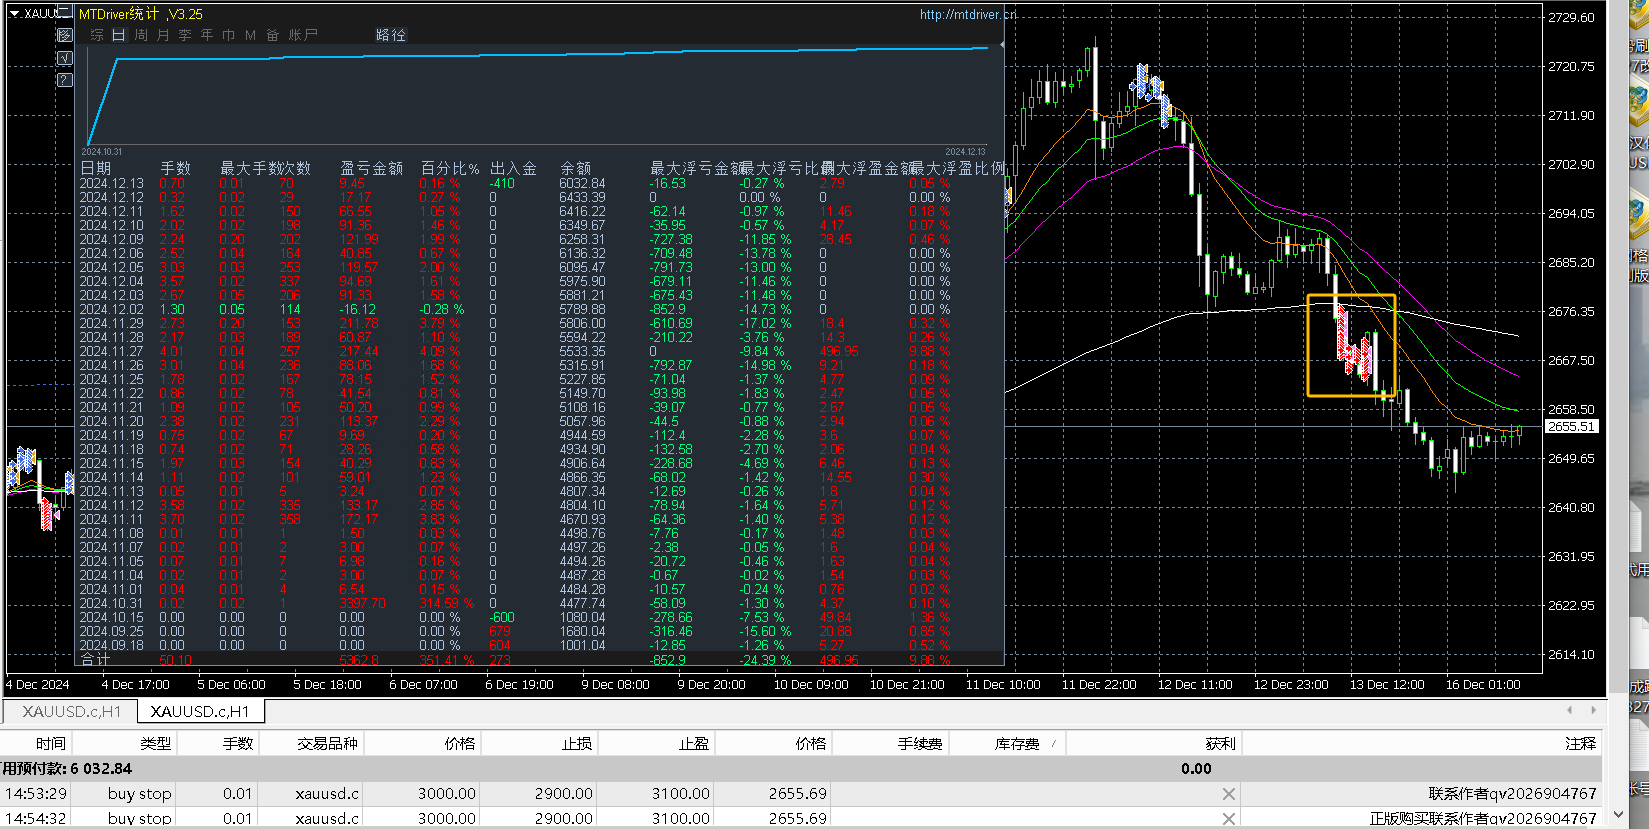Switch to the 周 (weekly) statistics tab
Screen dimensions: 1649x829
click(141, 35)
